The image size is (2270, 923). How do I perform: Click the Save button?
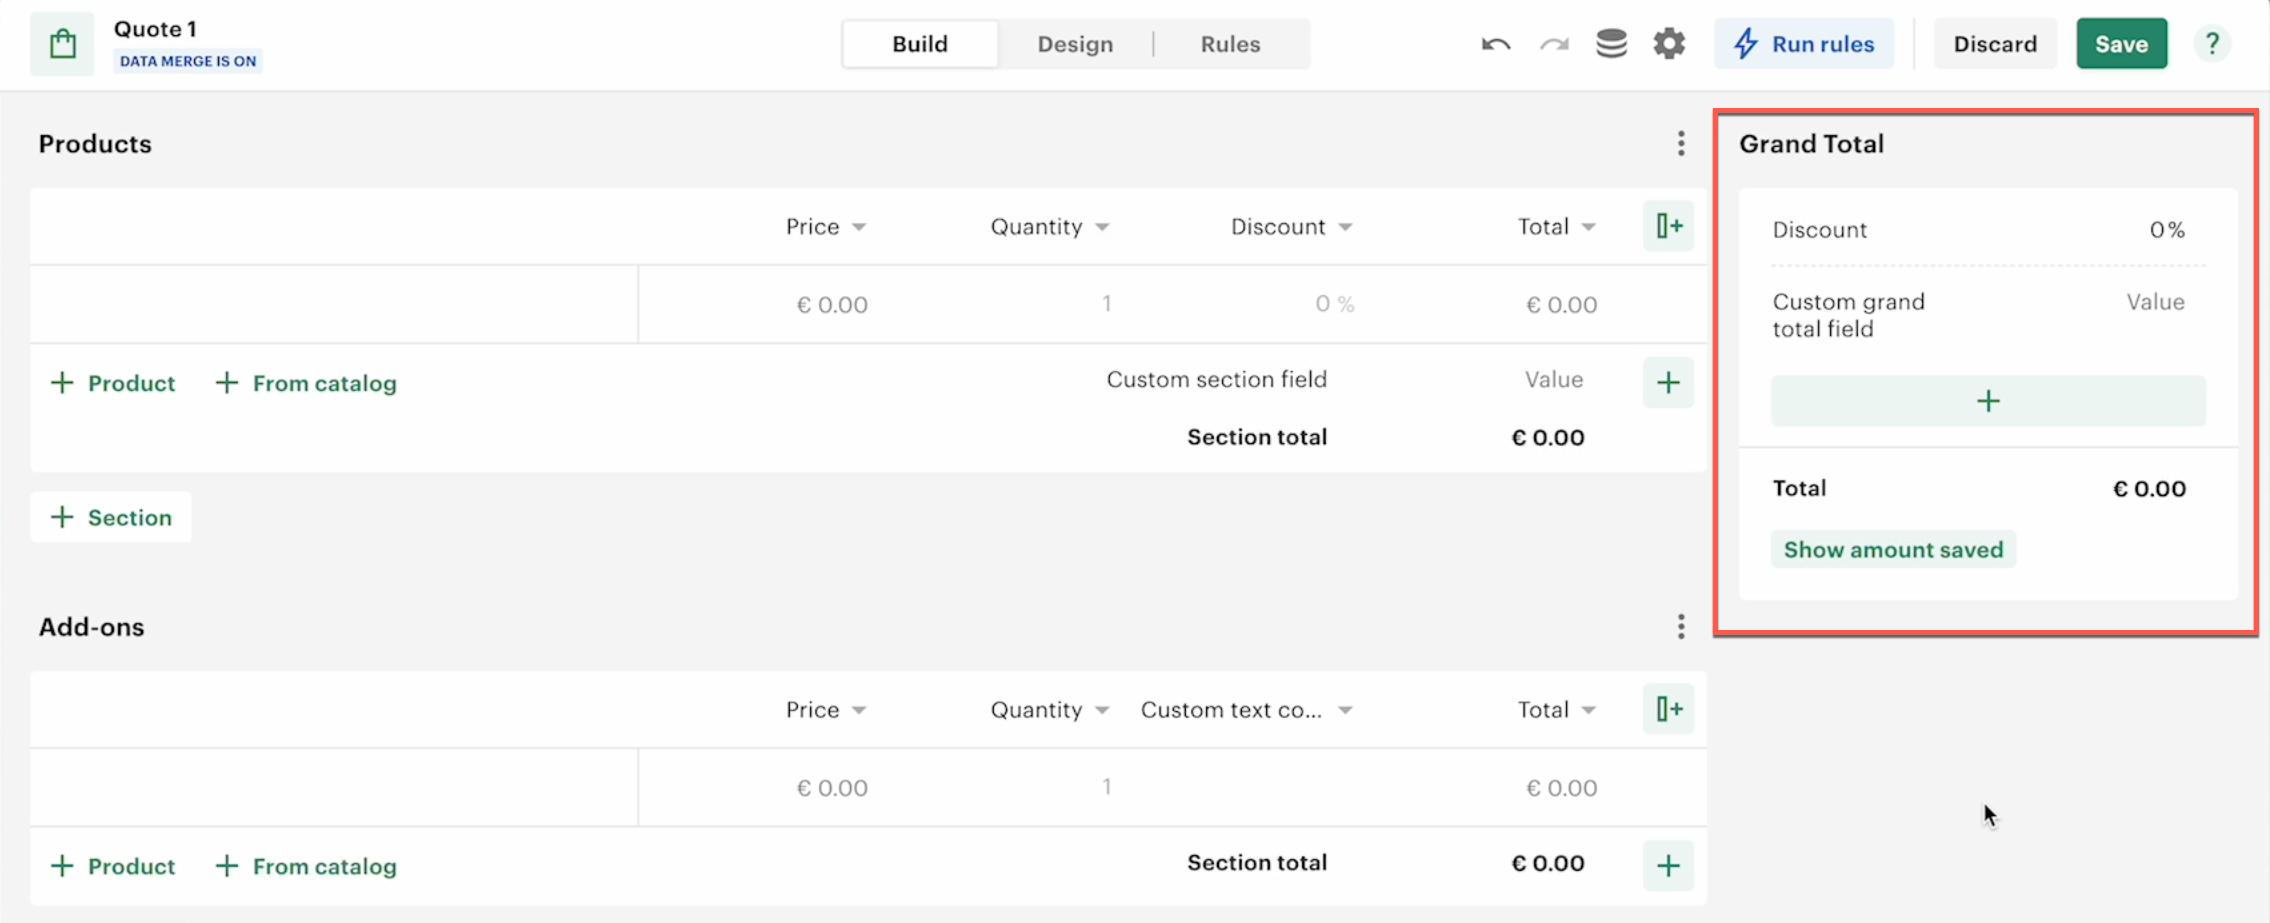pyautogui.click(x=2121, y=44)
